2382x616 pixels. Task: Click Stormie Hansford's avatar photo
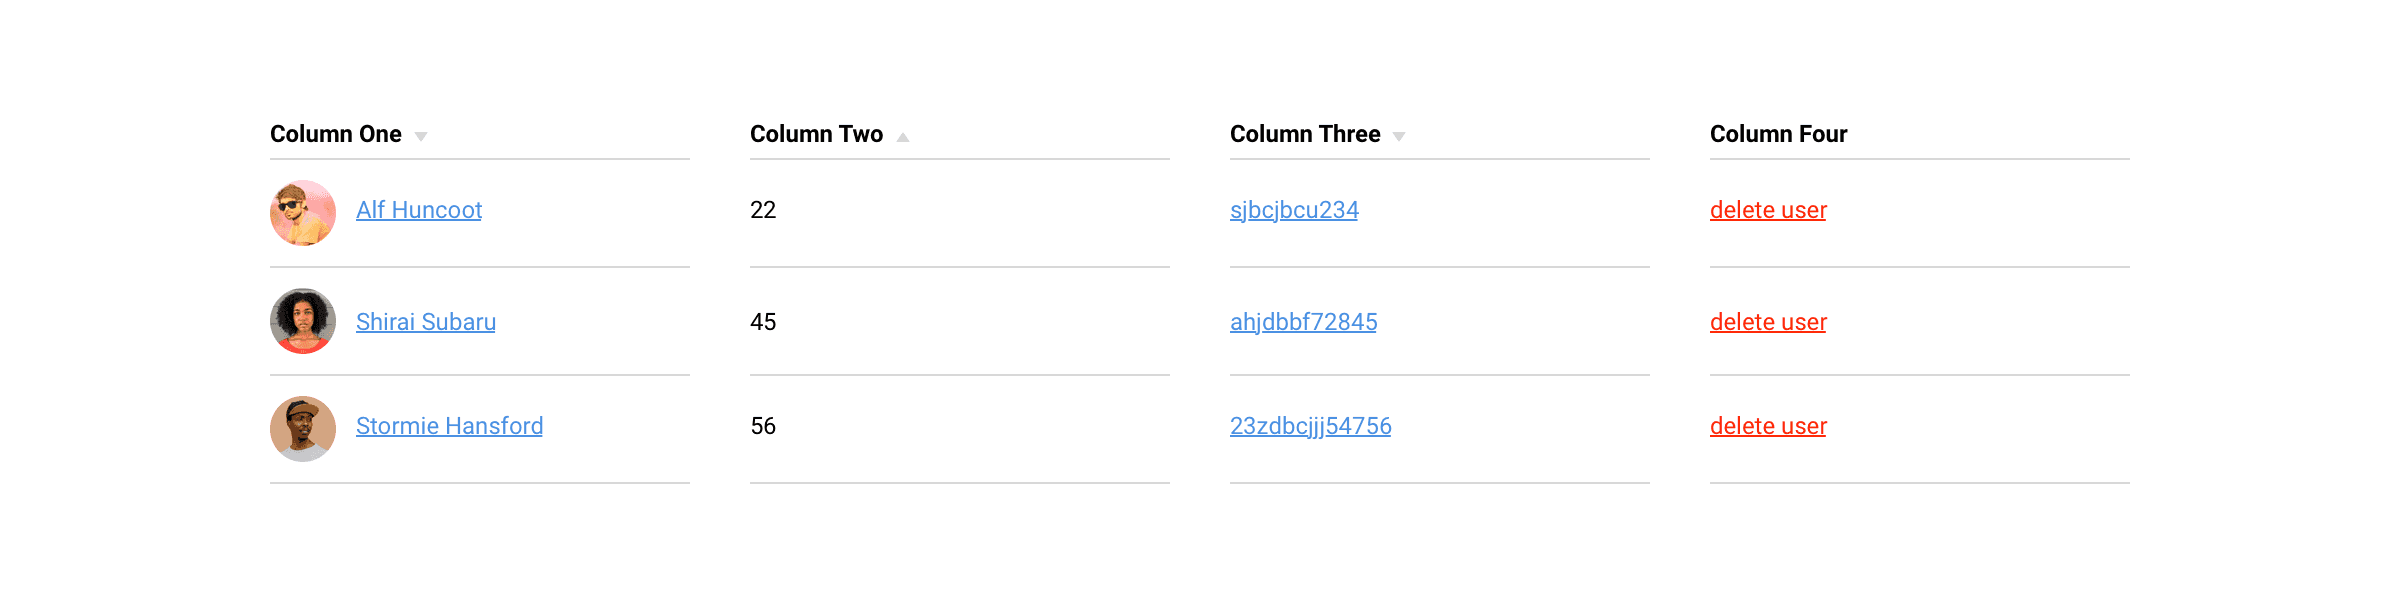click(302, 429)
